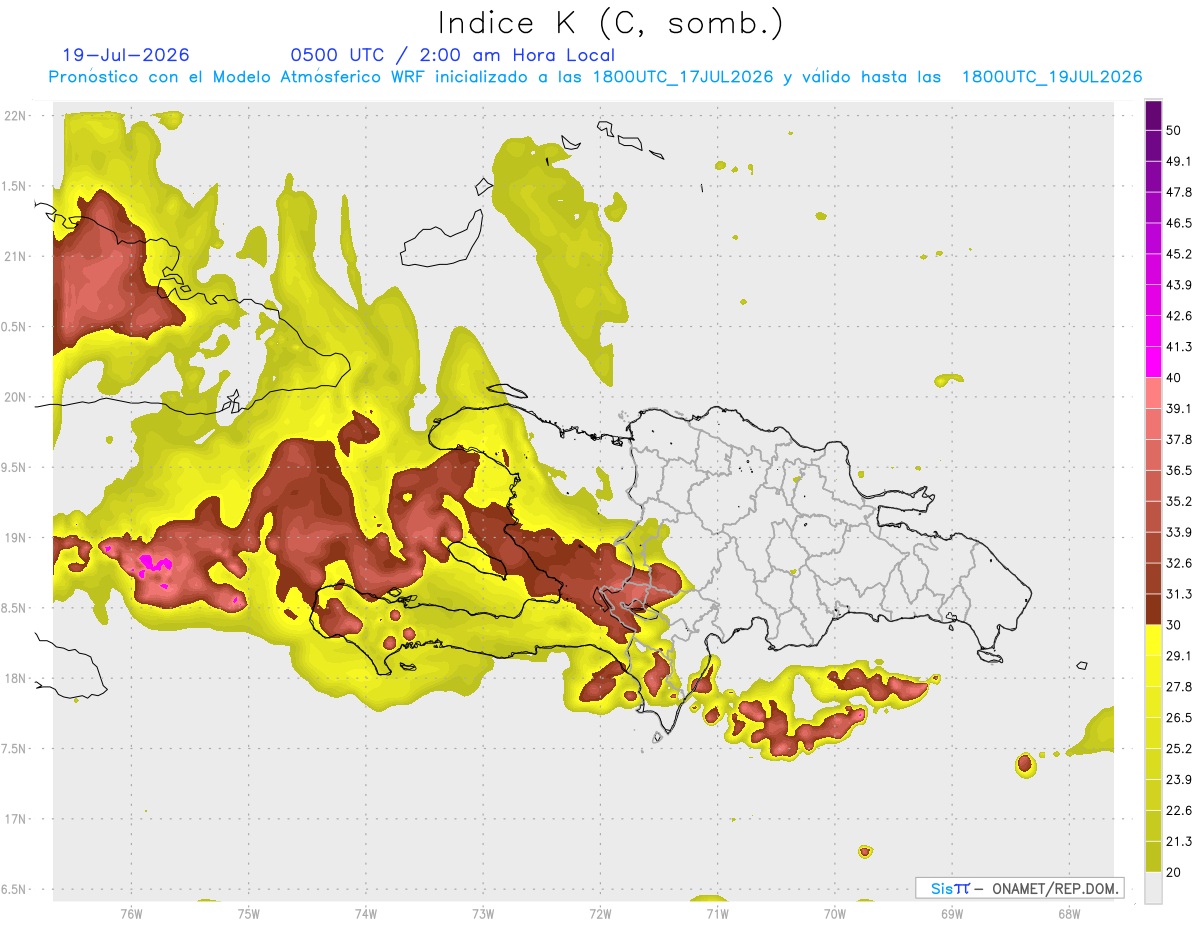Click the legend value "23.9"
This screenshot has width=1200, height=927.
(x=1179, y=780)
